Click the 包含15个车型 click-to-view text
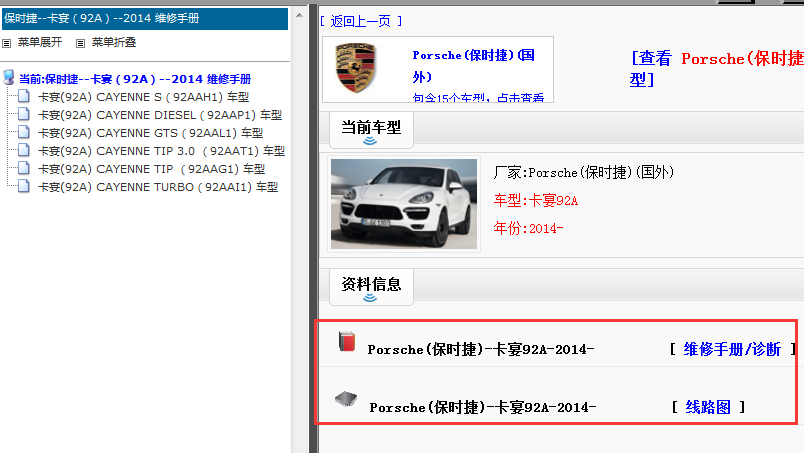 pos(478,97)
